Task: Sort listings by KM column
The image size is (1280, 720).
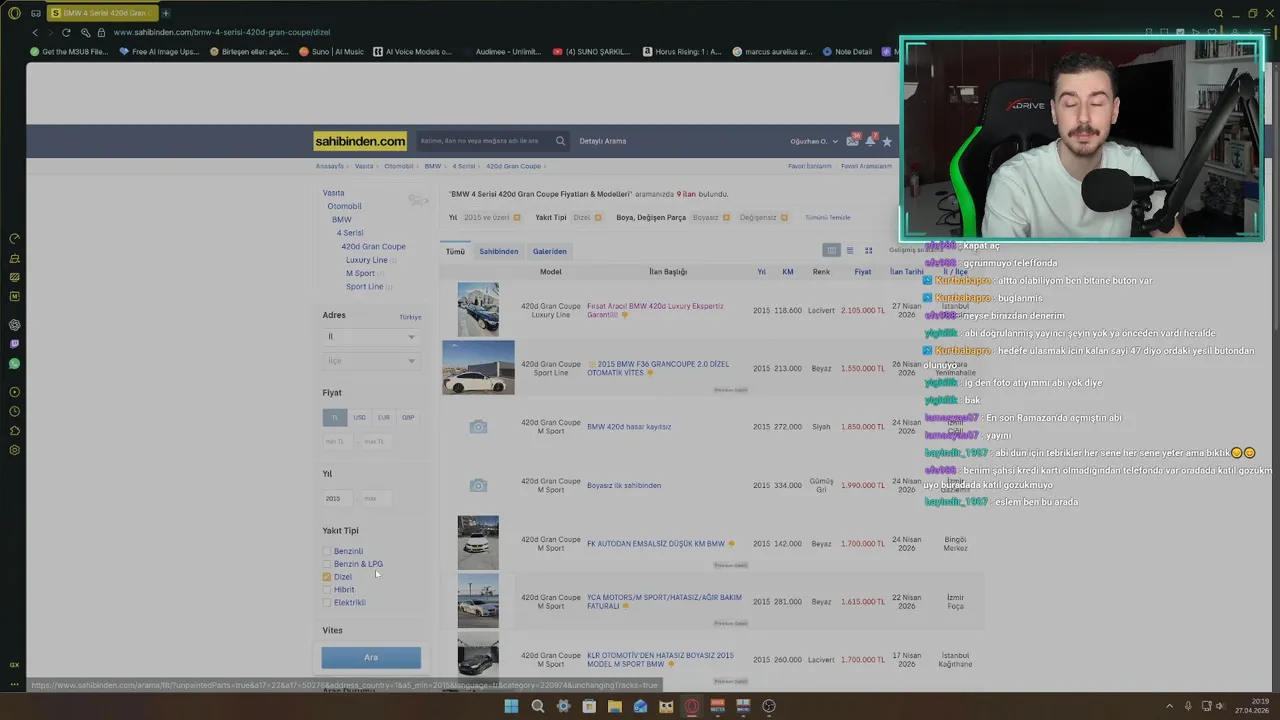Action: point(788,271)
